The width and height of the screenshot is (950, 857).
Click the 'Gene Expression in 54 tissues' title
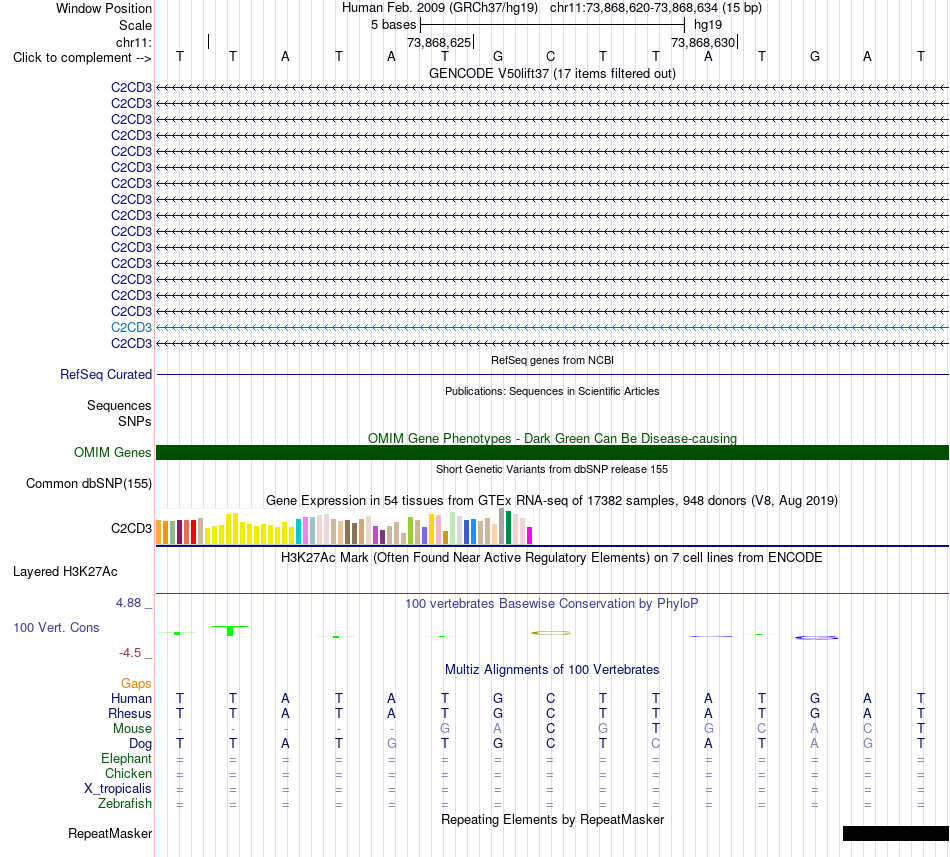point(552,501)
